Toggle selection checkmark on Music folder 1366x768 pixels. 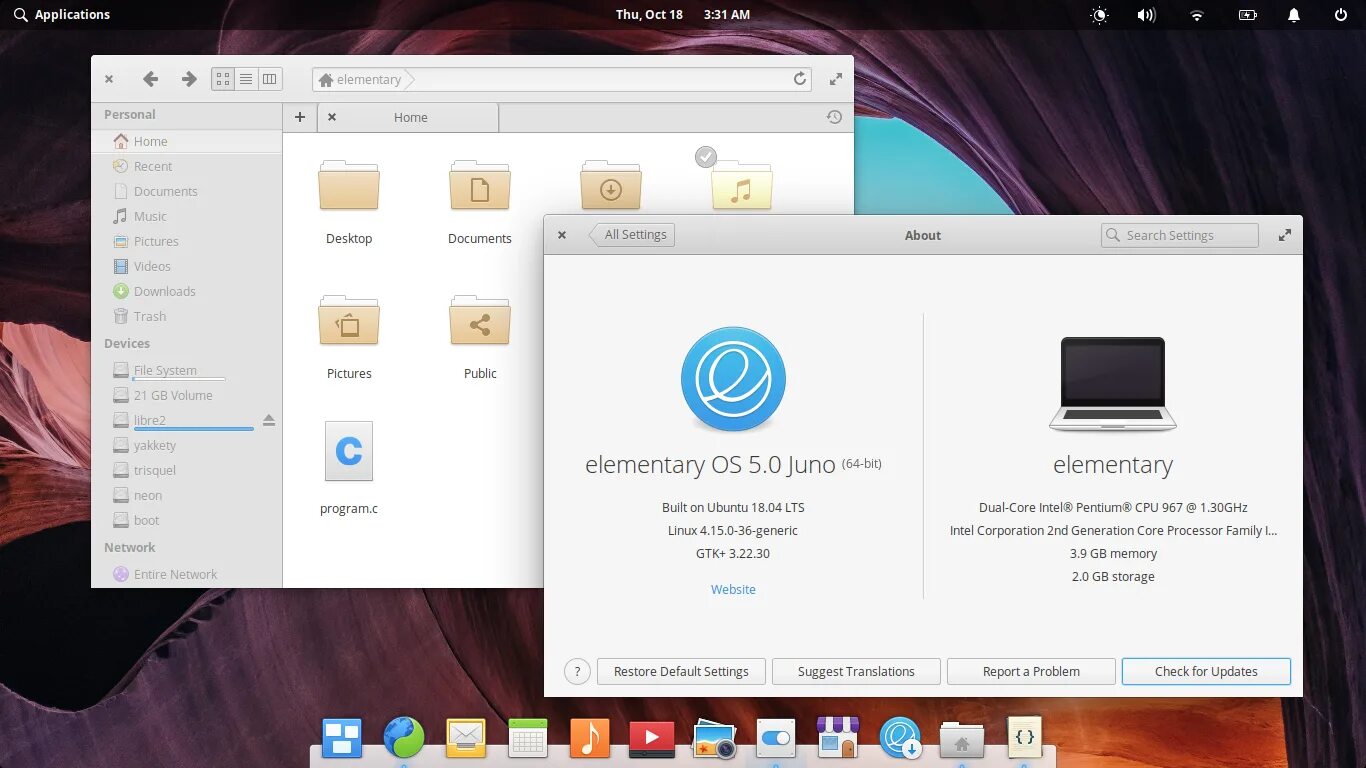click(706, 157)
